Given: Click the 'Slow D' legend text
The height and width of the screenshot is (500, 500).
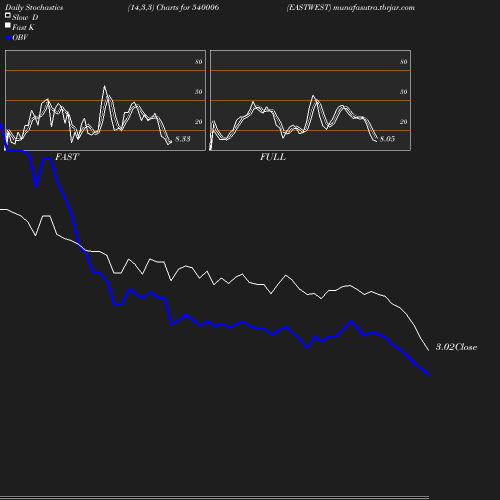Looking at the screenshot, I should click(x=25, y=17).
